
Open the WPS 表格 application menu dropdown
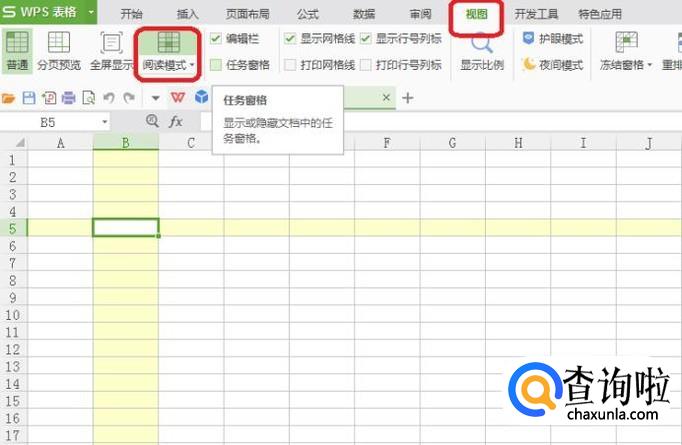click(x=91, y=13)
